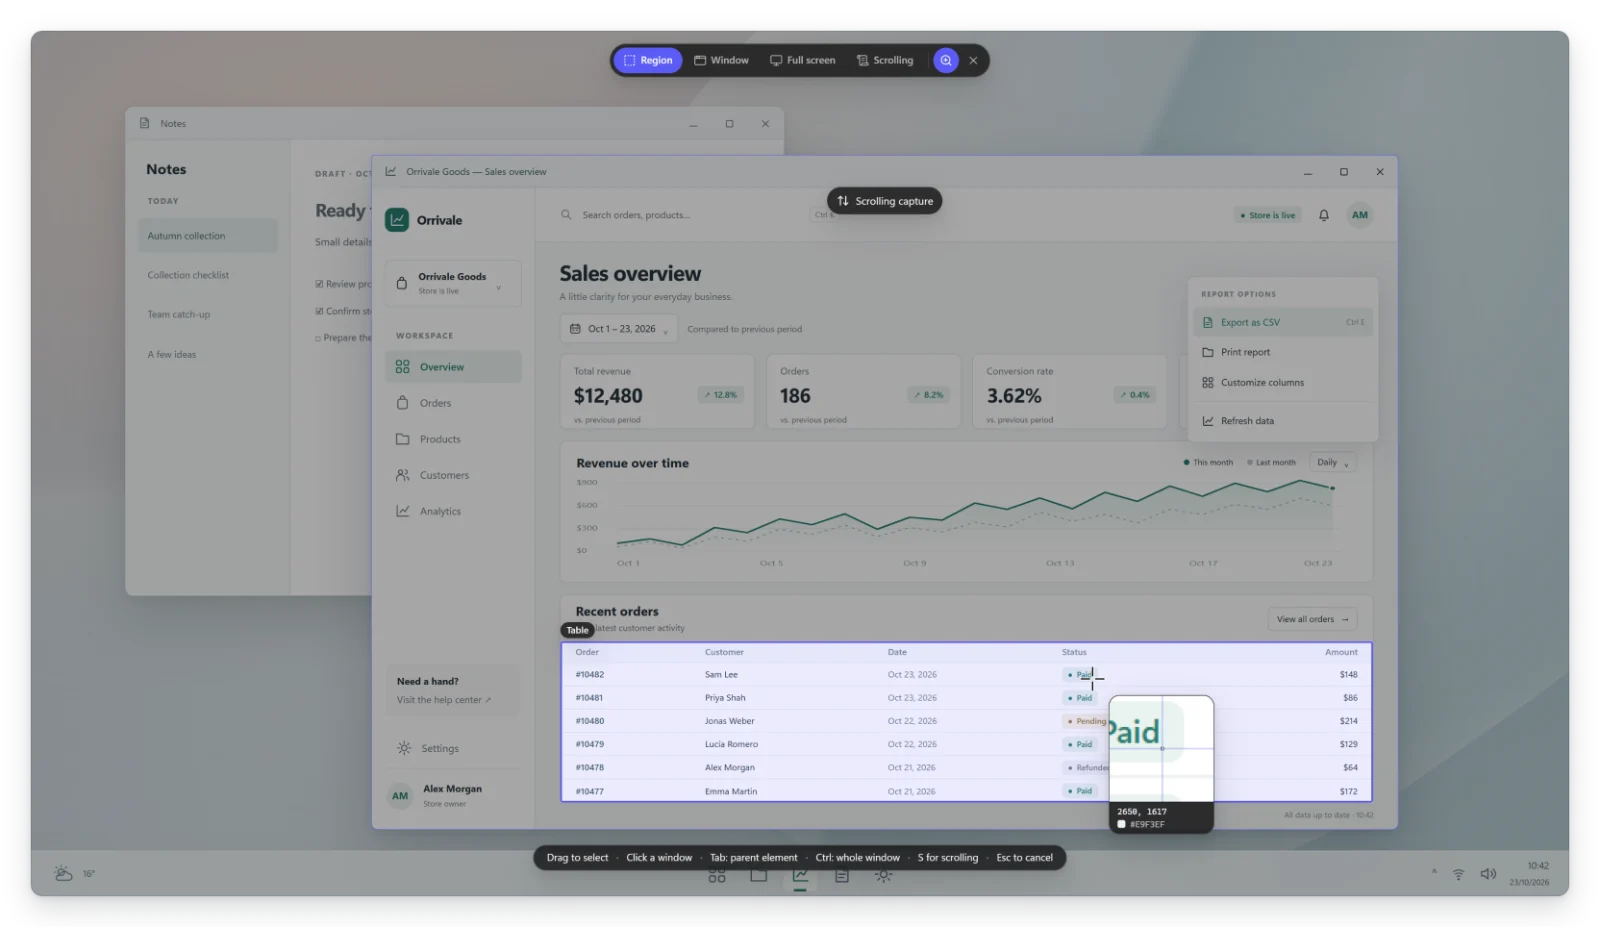Toggle Last month legend series

(x=1271, y=462)
